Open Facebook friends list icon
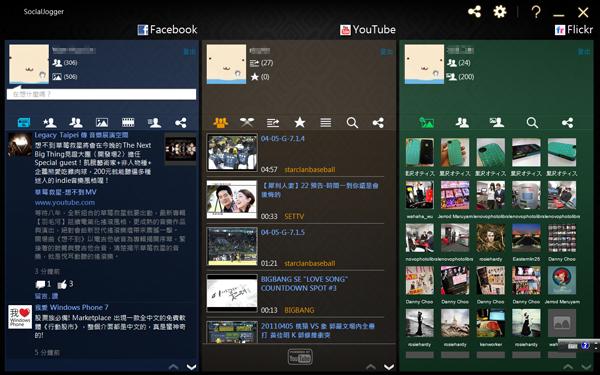The width and height of the screenshot is (600, 375). click(76, 122)
